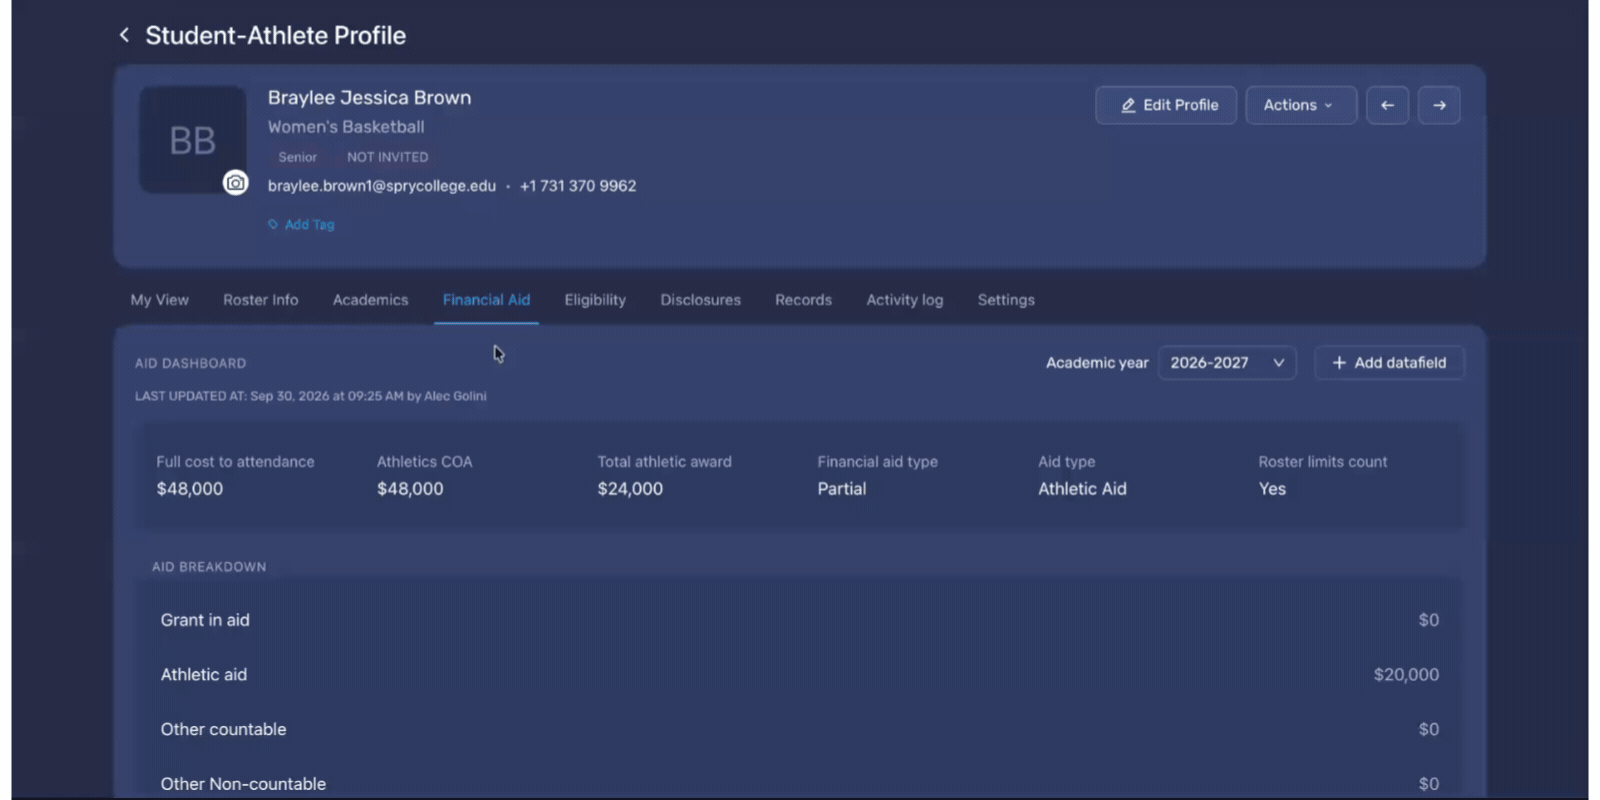
Task: Open the Activity log tab
Action: pyautogui.click(x=904, y=300)
